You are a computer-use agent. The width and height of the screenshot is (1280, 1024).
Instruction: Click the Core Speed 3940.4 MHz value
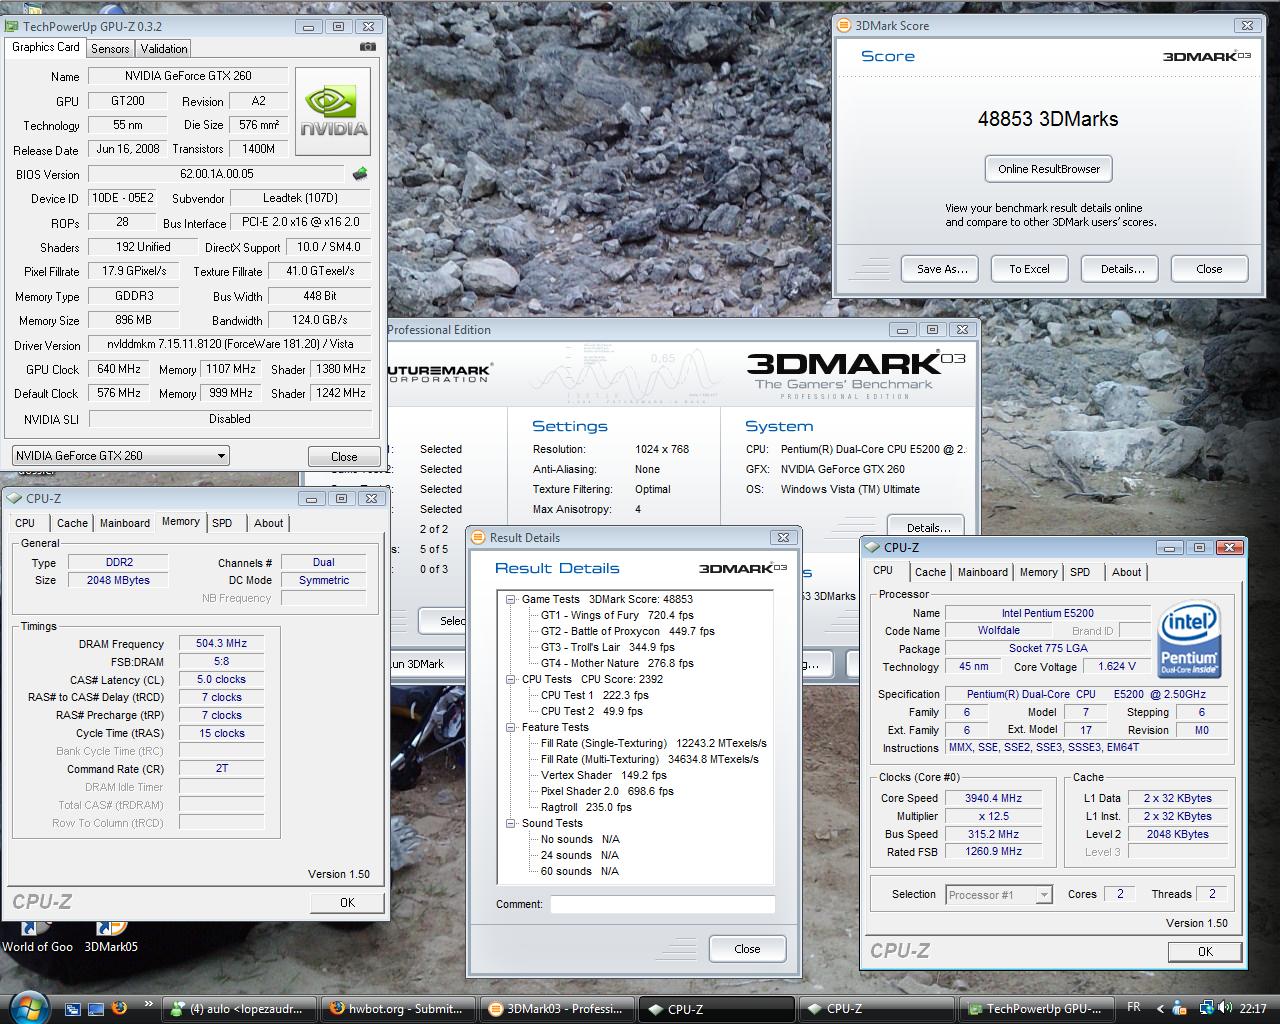coord(993,798)
